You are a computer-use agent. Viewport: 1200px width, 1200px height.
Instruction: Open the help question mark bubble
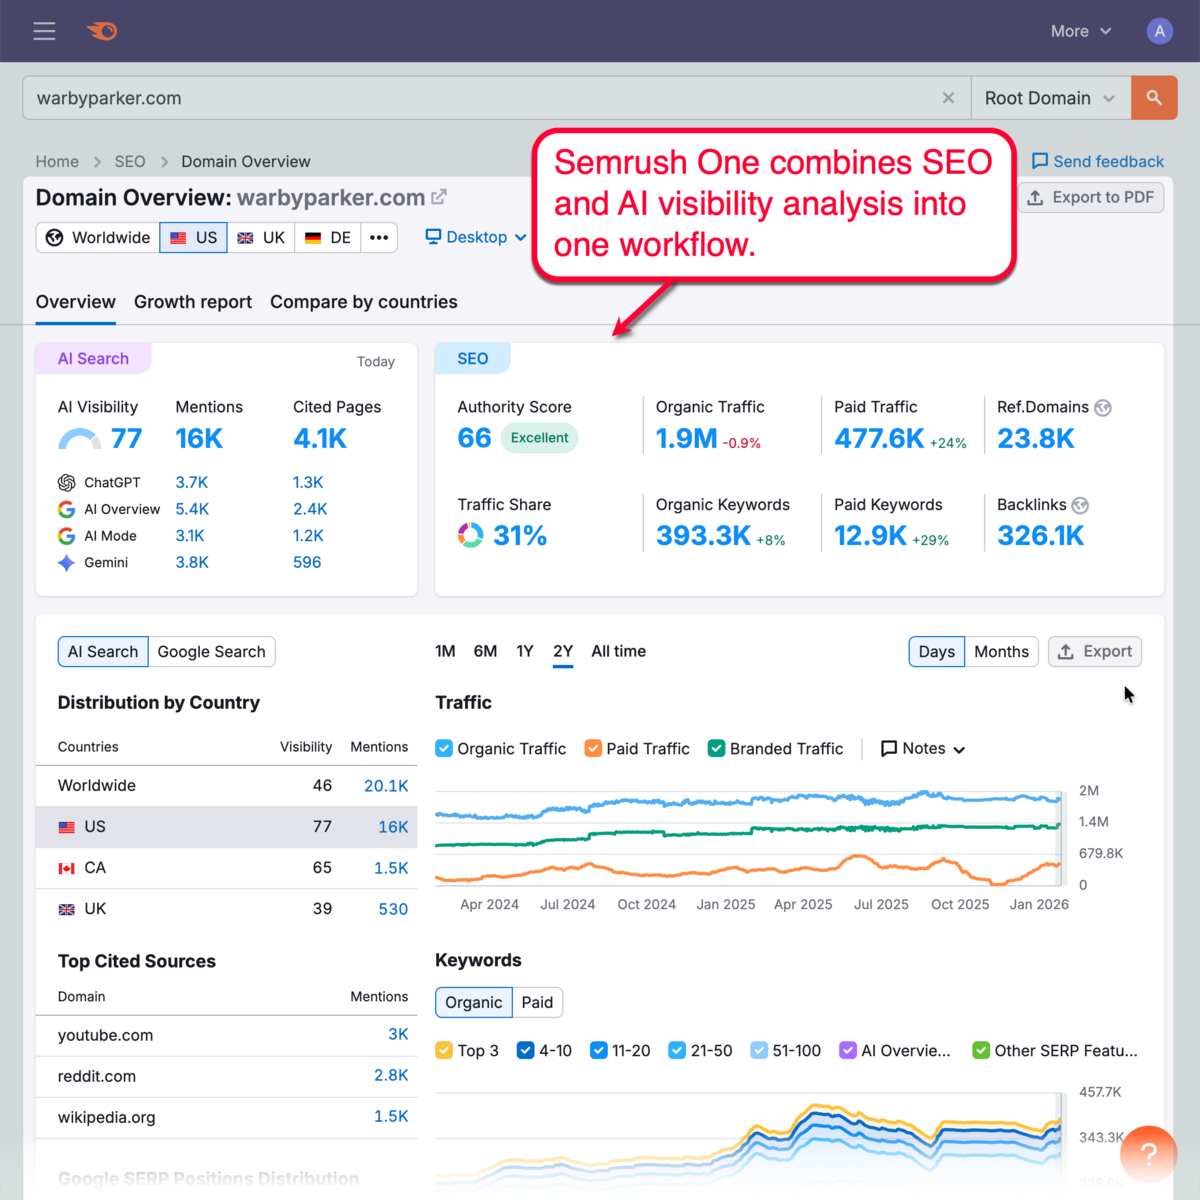(x=1148, y=1154)
